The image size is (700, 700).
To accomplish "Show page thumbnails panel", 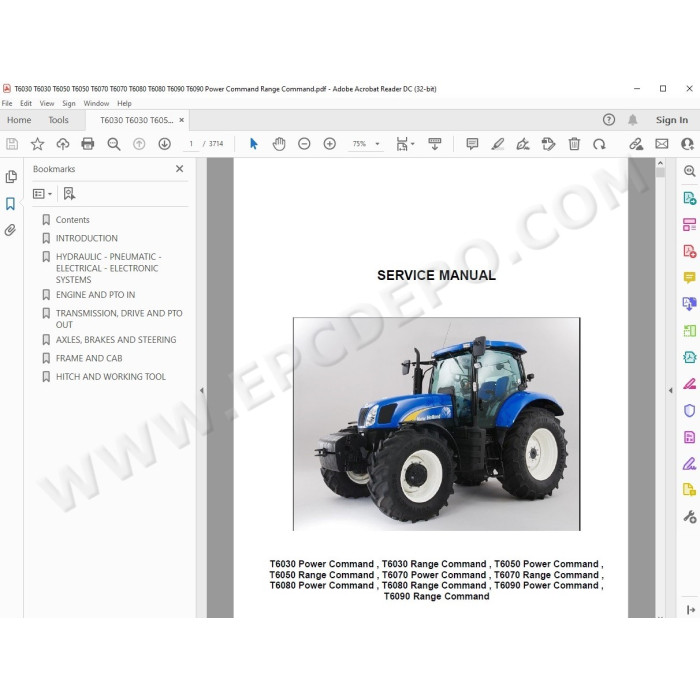I will (x=11, y=177).
